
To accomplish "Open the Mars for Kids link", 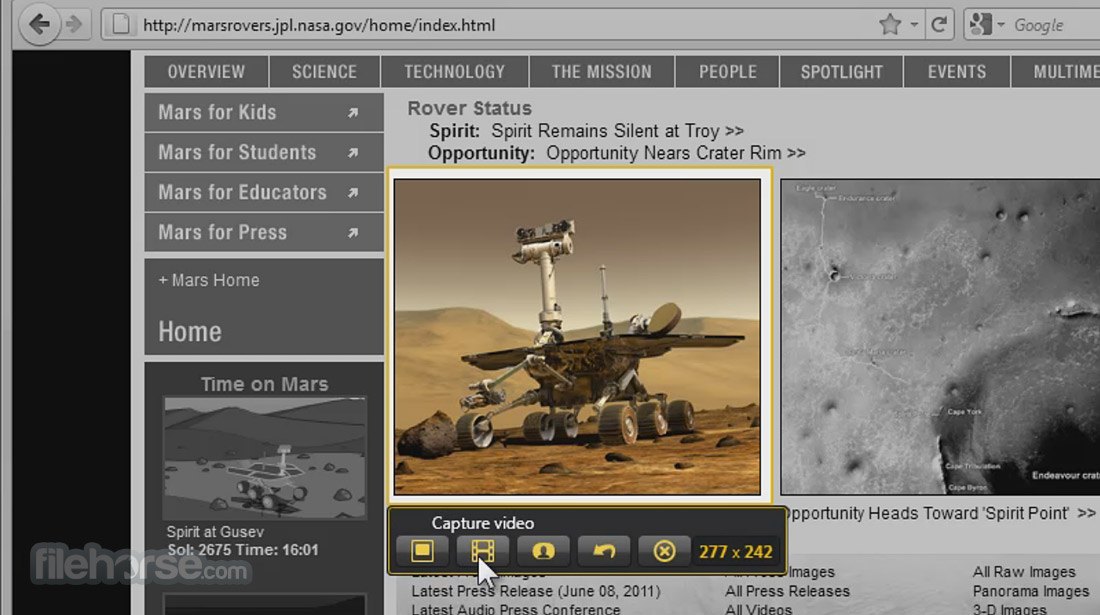I will click(x=264, y=112).
